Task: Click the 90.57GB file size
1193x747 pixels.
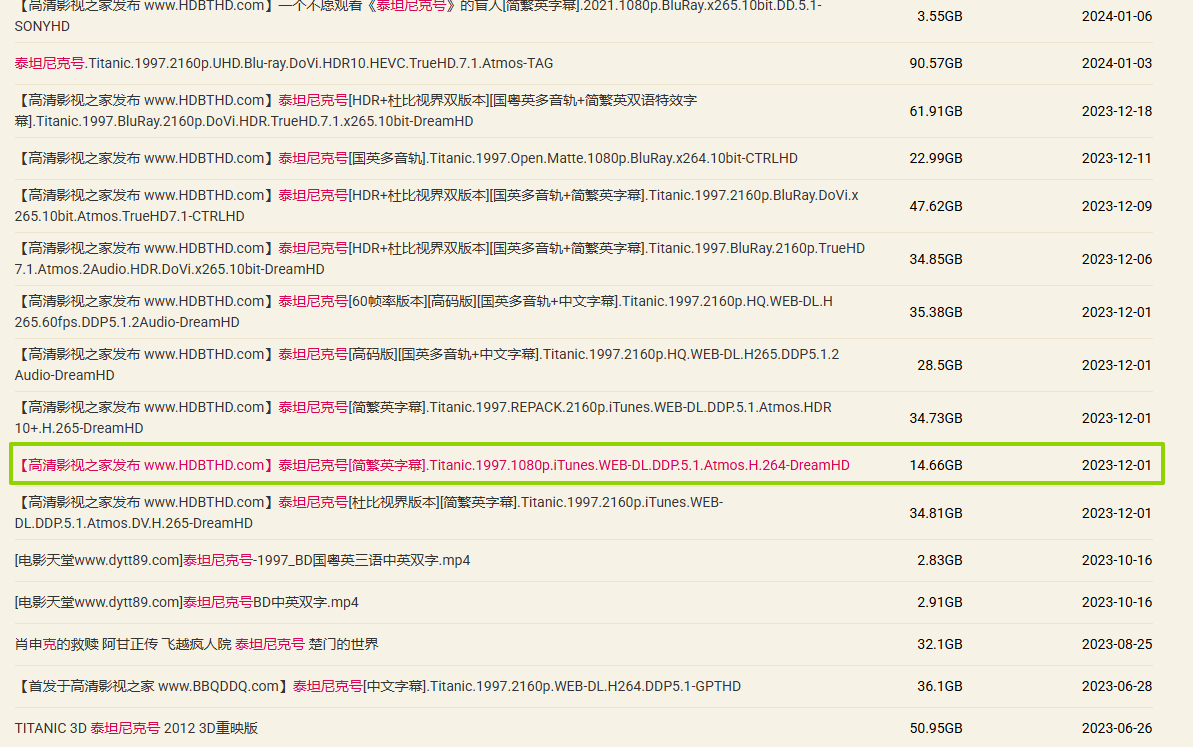Action: click(x=936, y=63)
